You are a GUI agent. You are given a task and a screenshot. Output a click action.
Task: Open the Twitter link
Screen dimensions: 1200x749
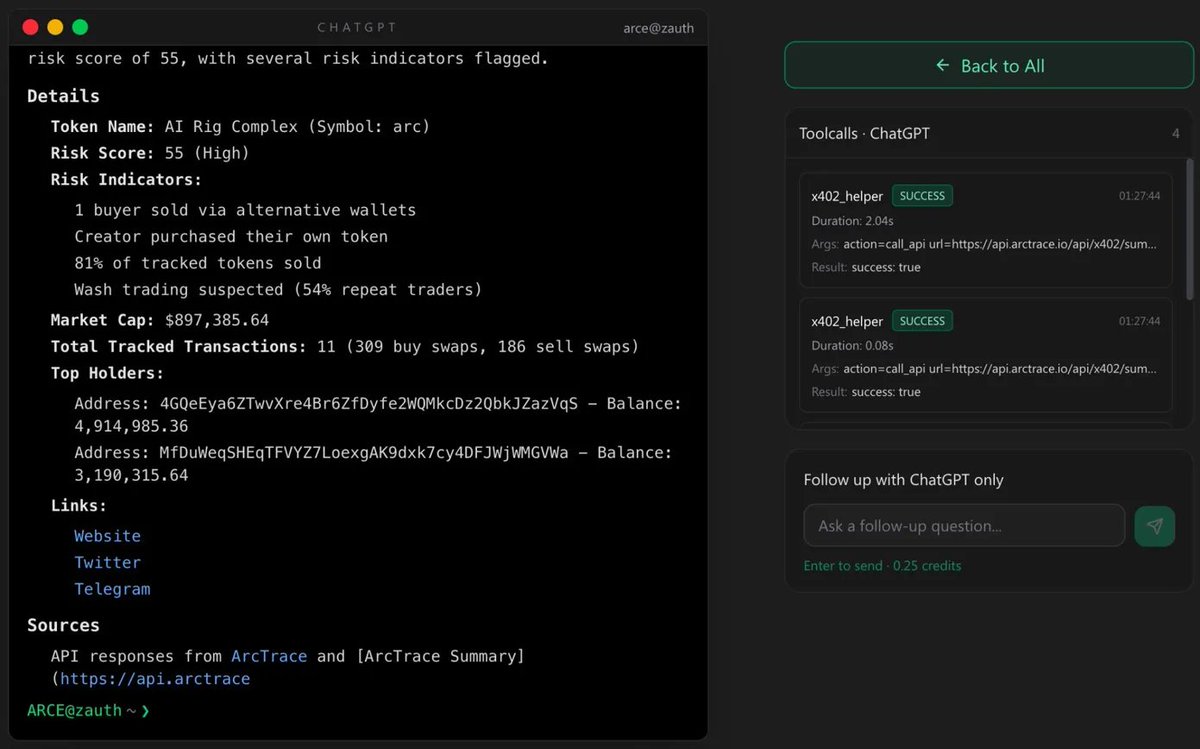click(107, 562)
